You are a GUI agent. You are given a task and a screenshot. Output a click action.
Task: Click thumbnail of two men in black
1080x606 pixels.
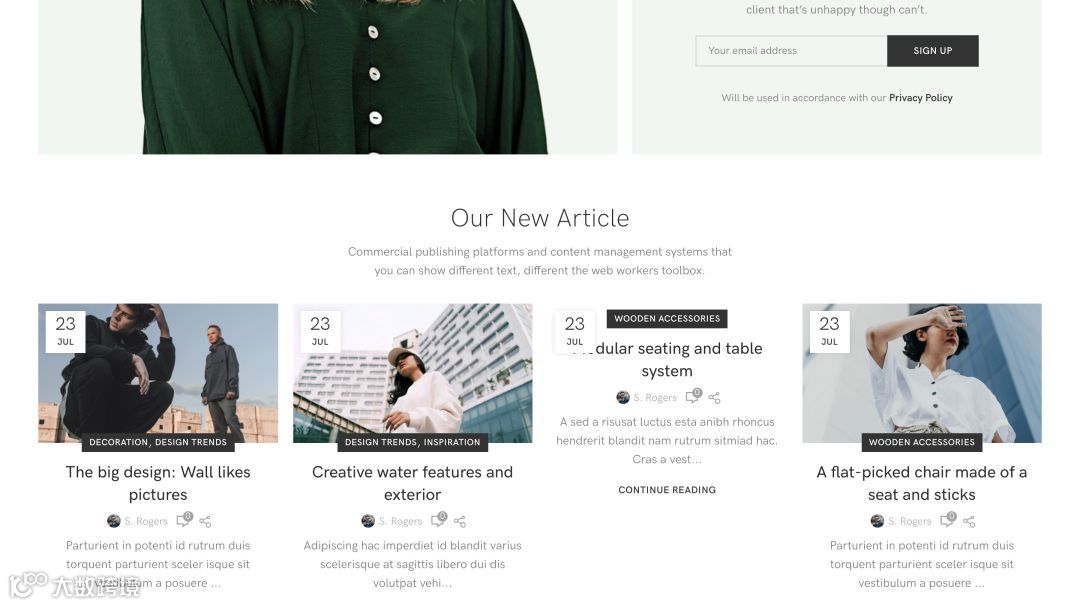click(158, 373)
